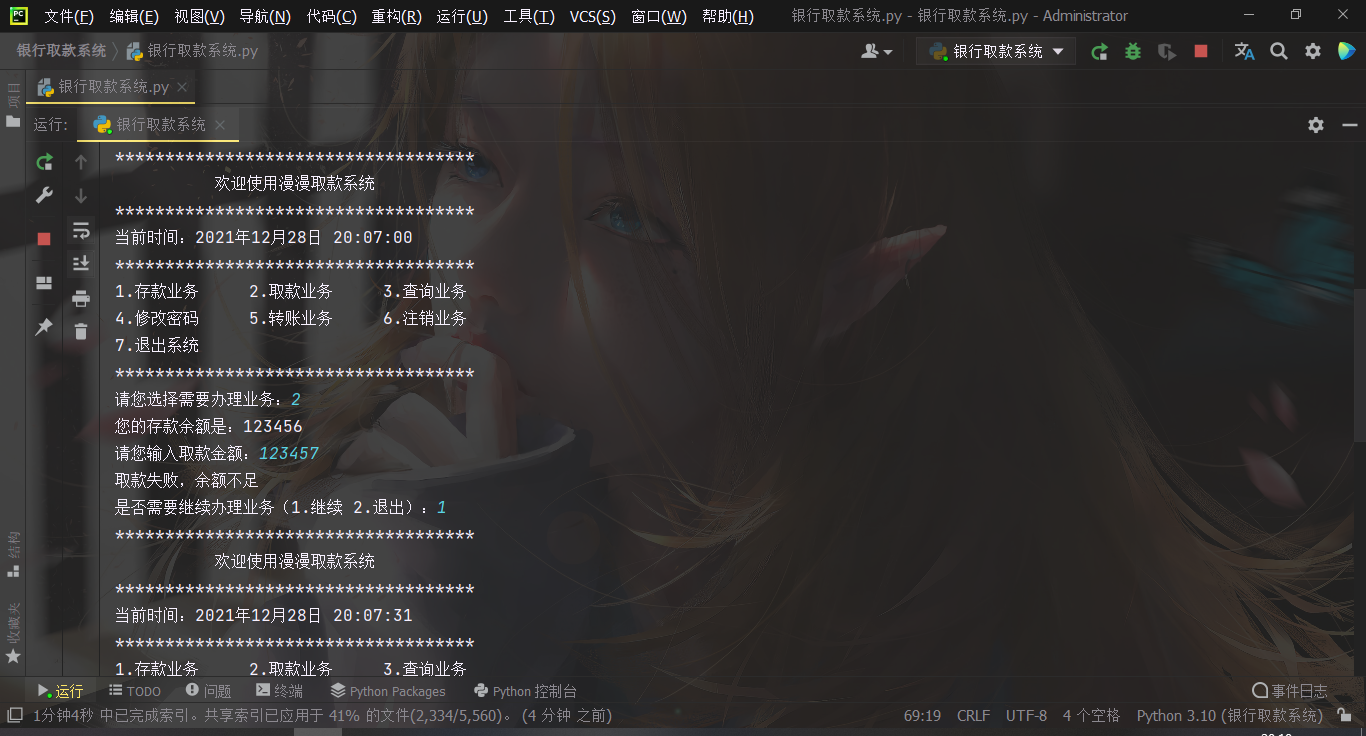
Task: Click the main toolbar rerun button
Action: tap(1099, 51)
